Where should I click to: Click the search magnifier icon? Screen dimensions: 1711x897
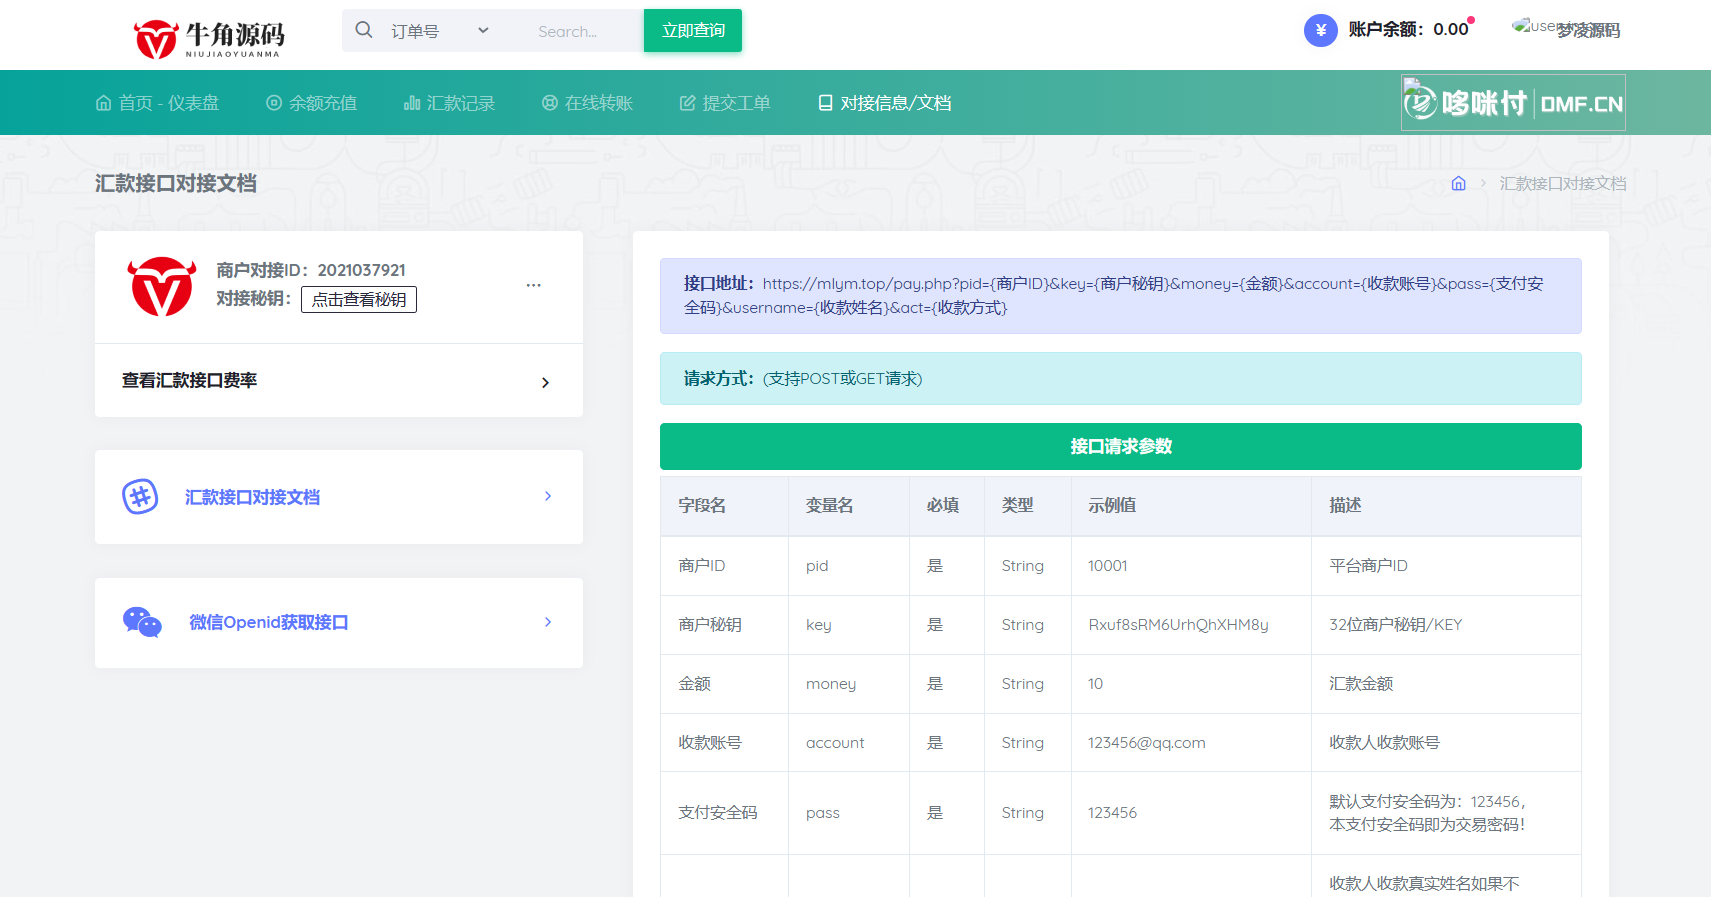tap(364, 30)
